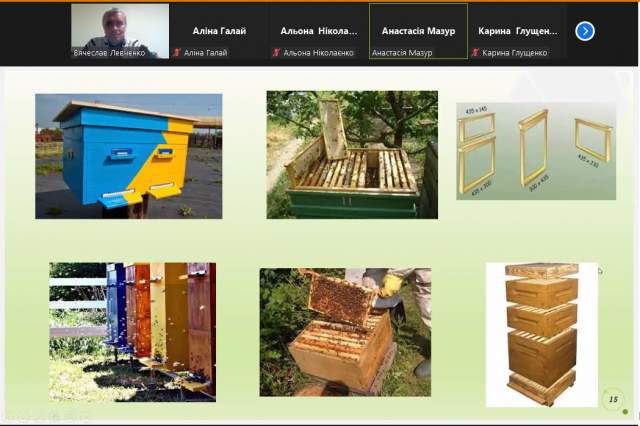Click the beekeeper holding honeycomb frame photo
This screenshot has width=640, height=426.
tap(345, 332)
